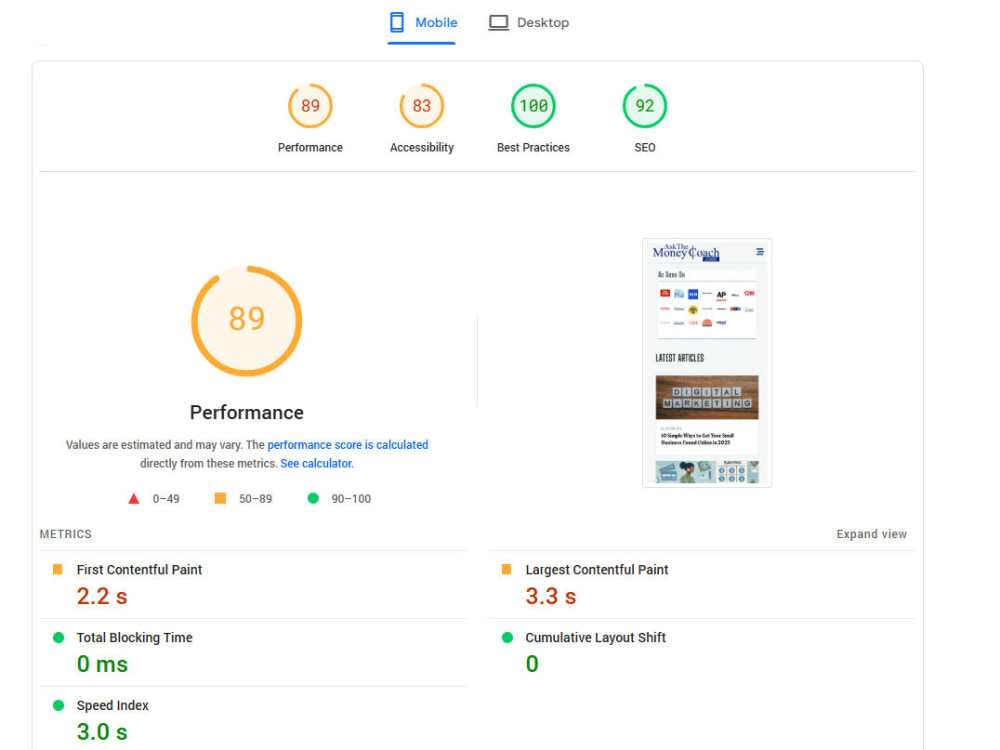Click the orange square 50–89 legend icon
The height and width of the screenshot is (750, 1000).
tap(220, 498)
